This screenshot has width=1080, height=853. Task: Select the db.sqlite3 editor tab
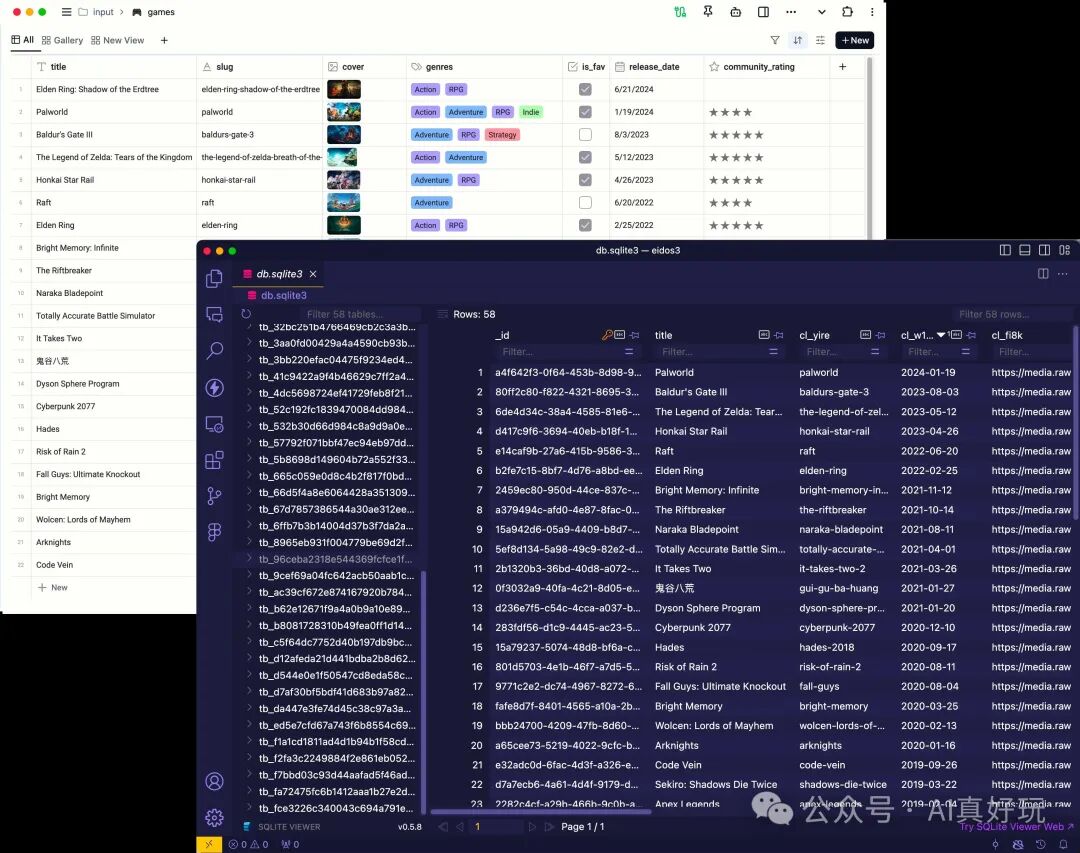[x=279, y=274]
